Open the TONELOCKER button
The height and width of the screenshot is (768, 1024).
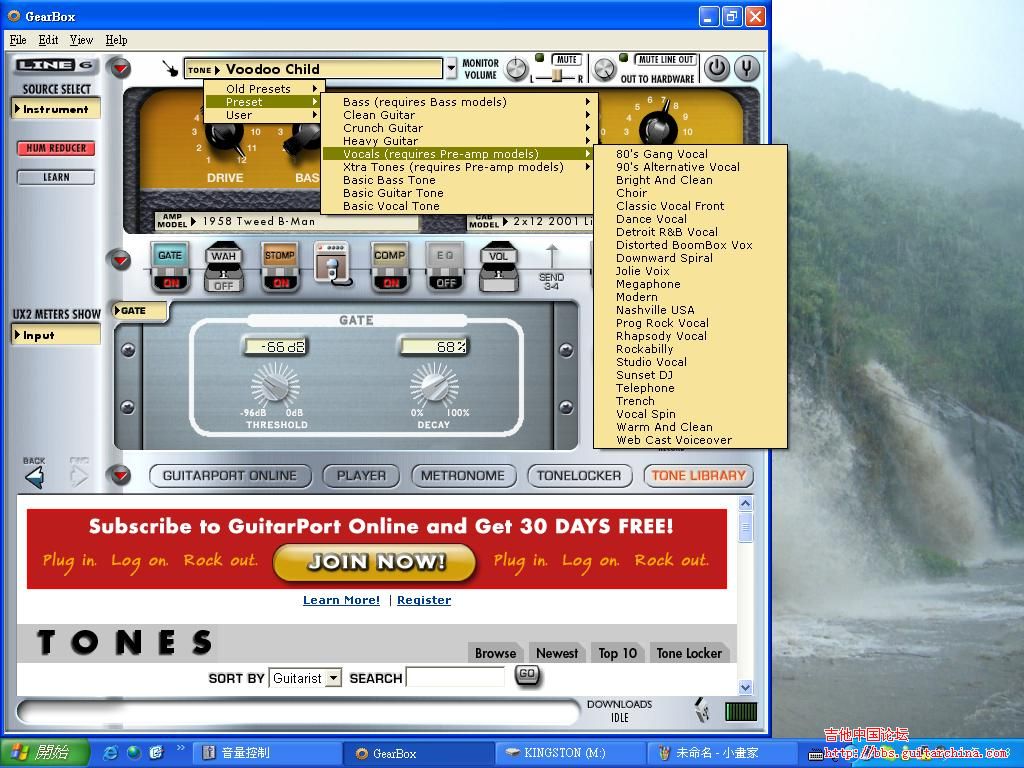tap(579, 475)
